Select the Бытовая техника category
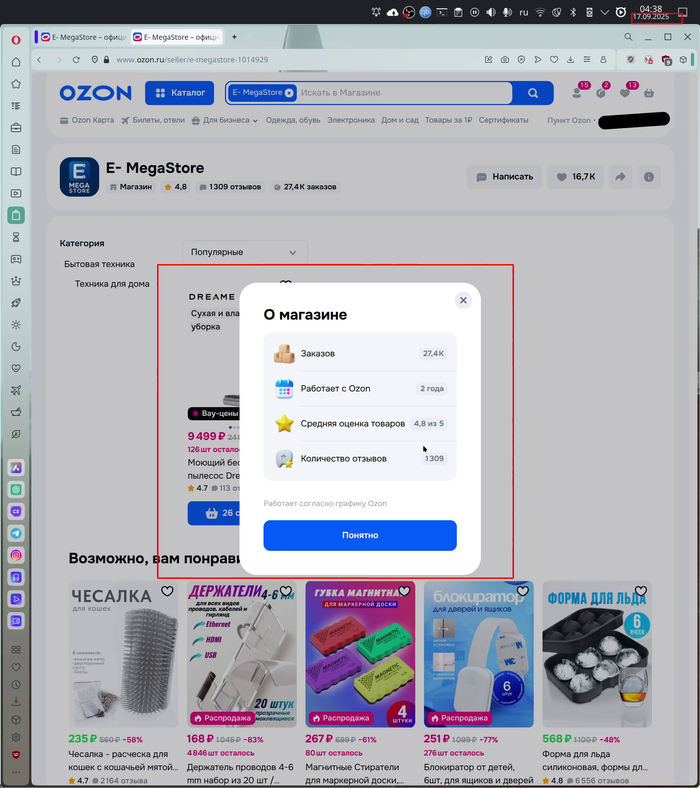The height and width of the screenshot is (788, 700). 99,264
